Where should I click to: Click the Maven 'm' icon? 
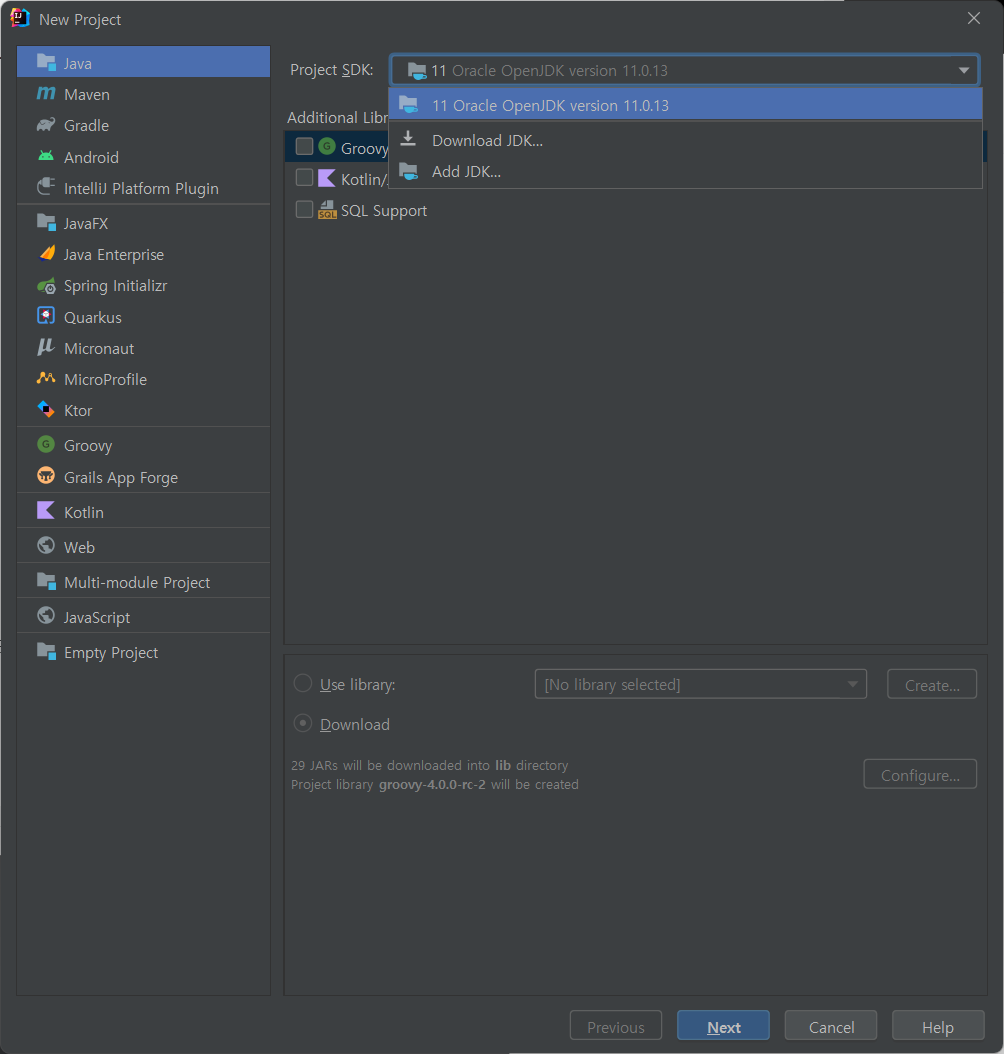[46, 93]
